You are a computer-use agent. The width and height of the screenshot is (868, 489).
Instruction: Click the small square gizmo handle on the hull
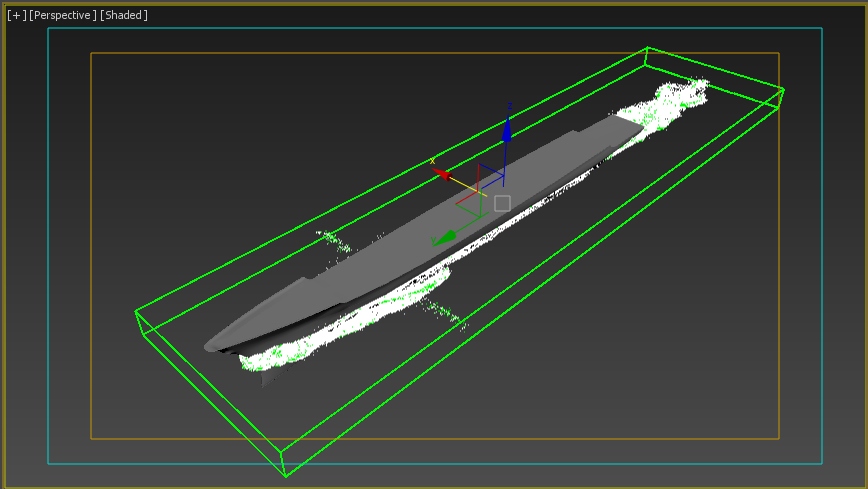coord(502,203)
